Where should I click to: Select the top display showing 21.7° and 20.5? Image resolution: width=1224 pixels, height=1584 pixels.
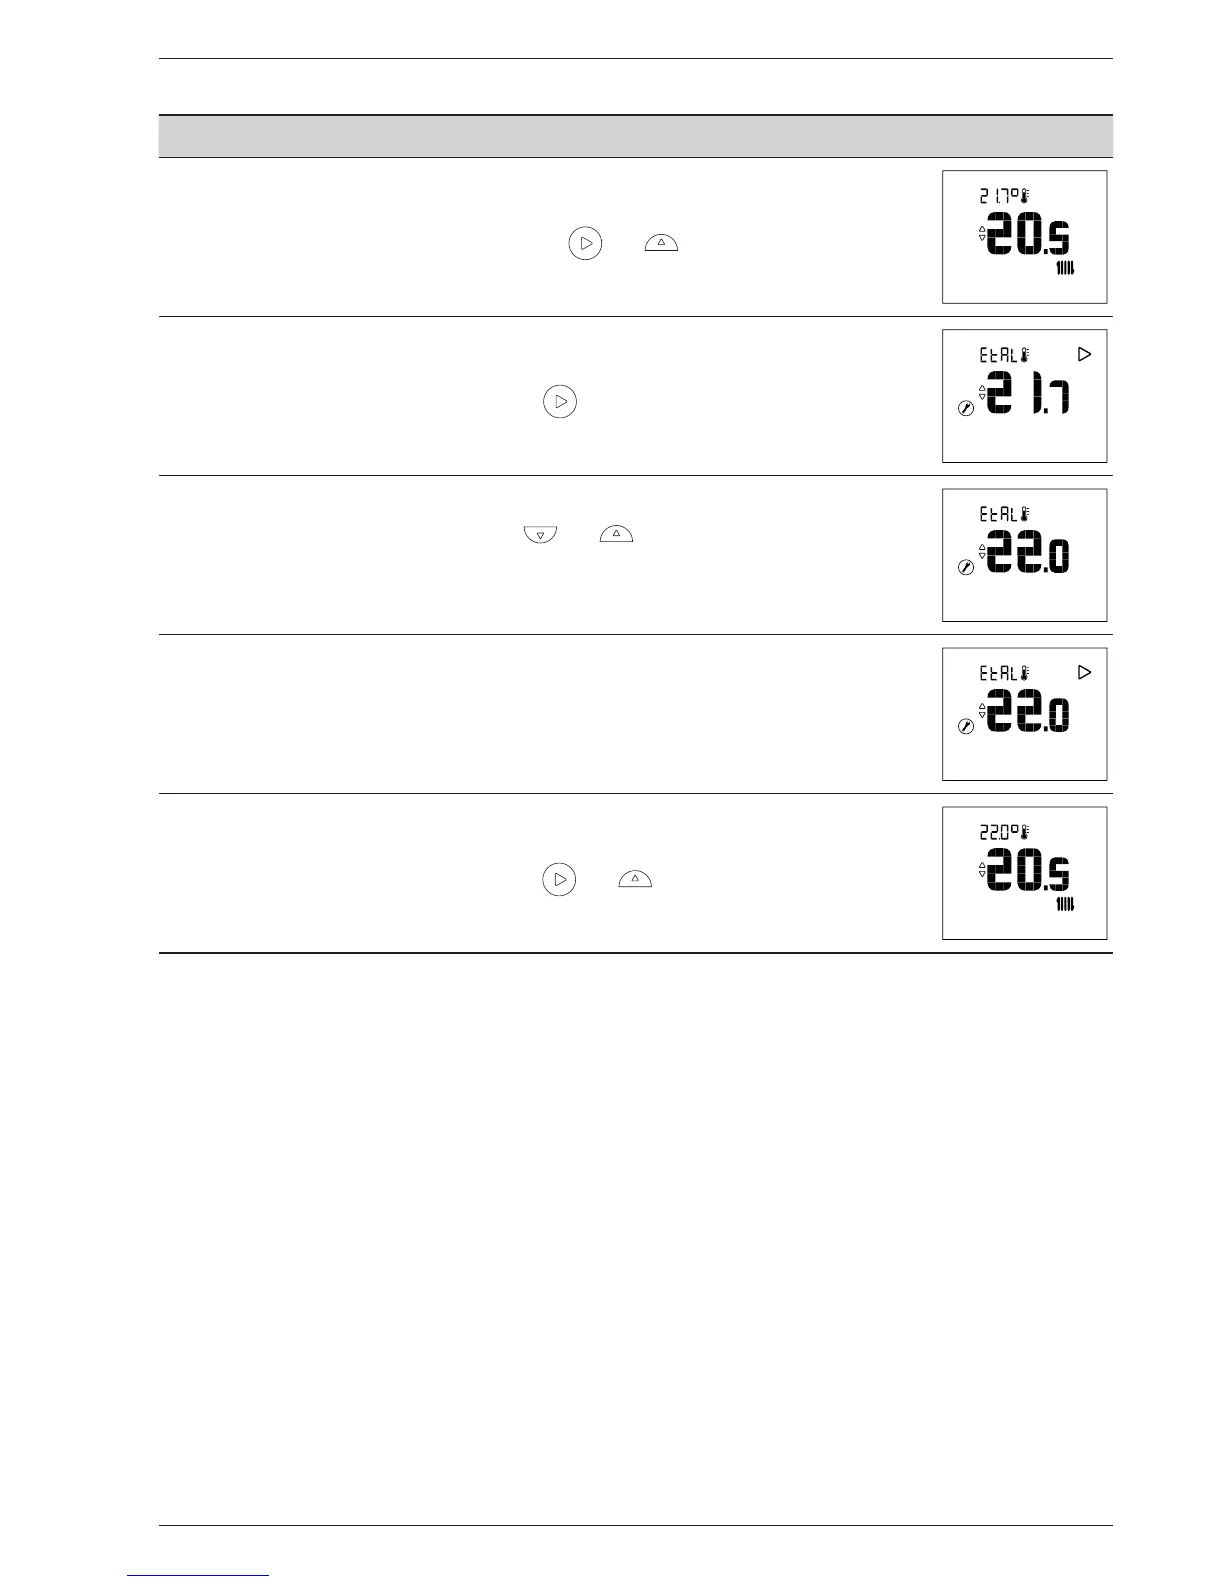point(1024,237)
